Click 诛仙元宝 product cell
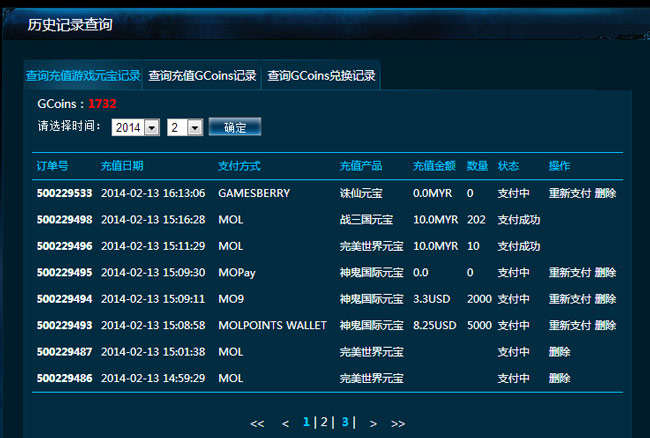Screen dimensions: 650x438 pyautogui.click(x=361, y=193)
